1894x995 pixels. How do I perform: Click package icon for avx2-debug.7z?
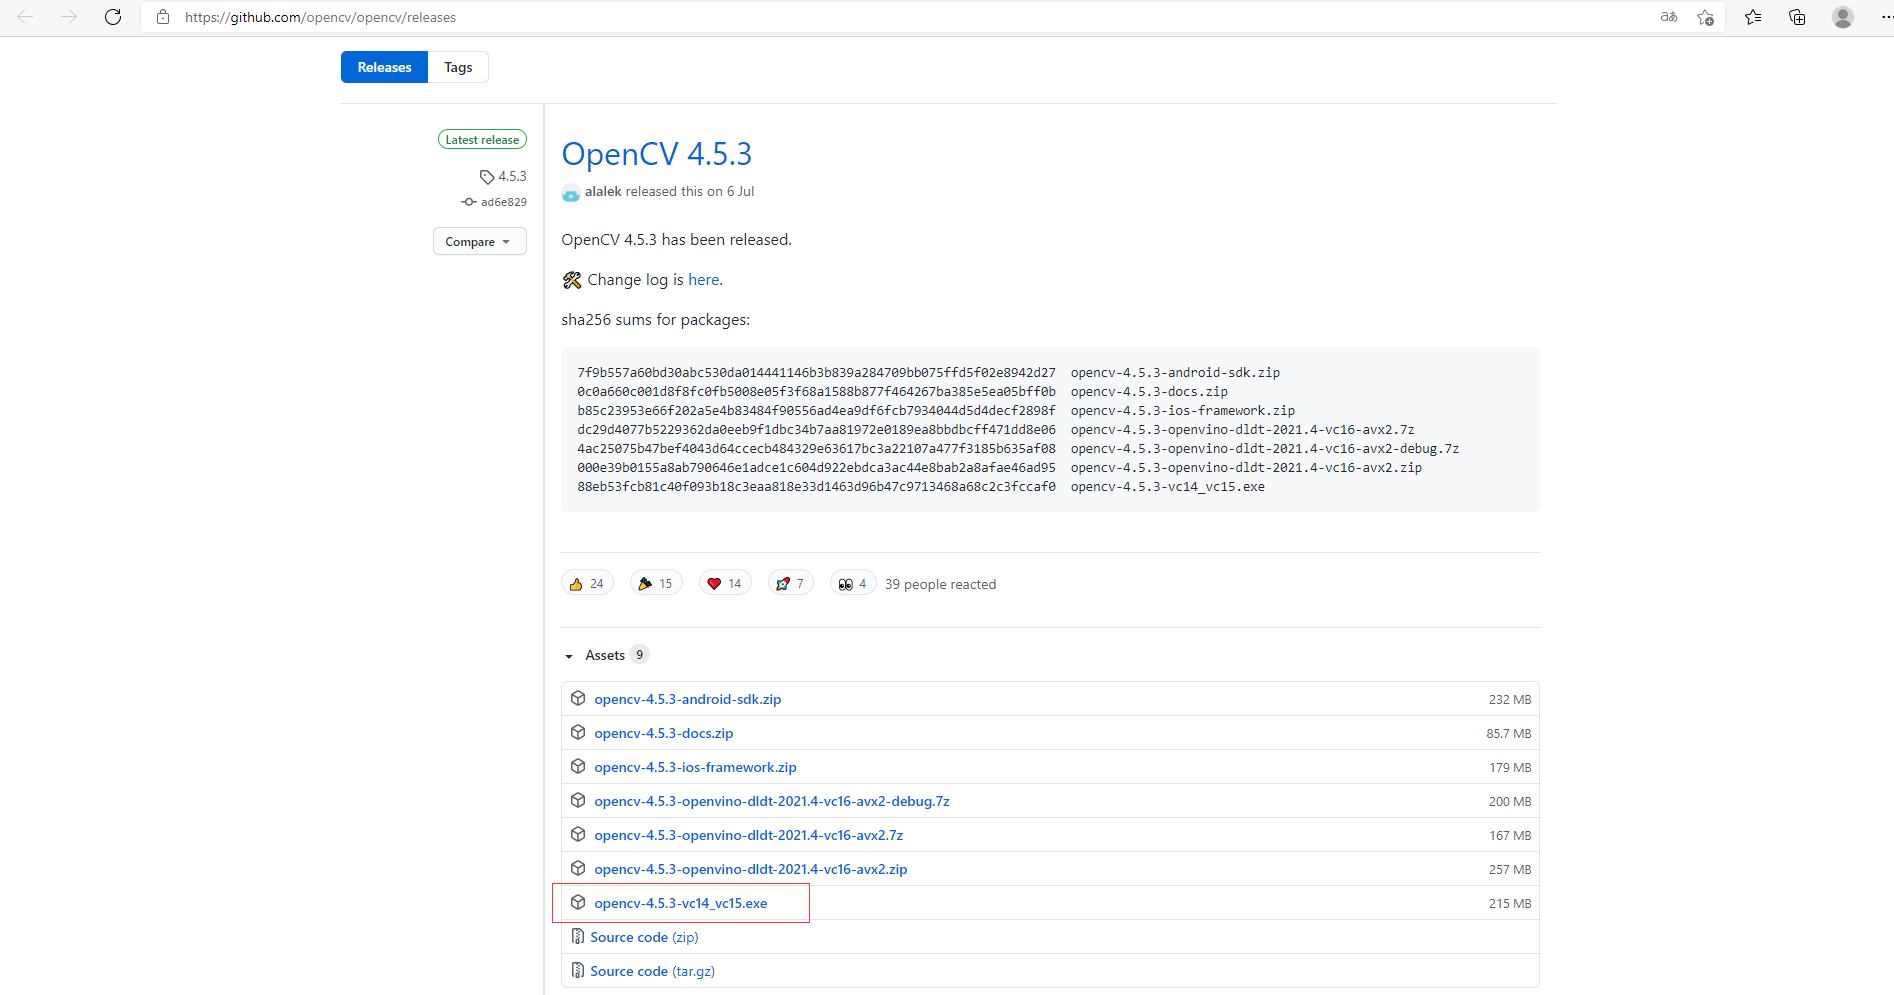tap(578, 800)
